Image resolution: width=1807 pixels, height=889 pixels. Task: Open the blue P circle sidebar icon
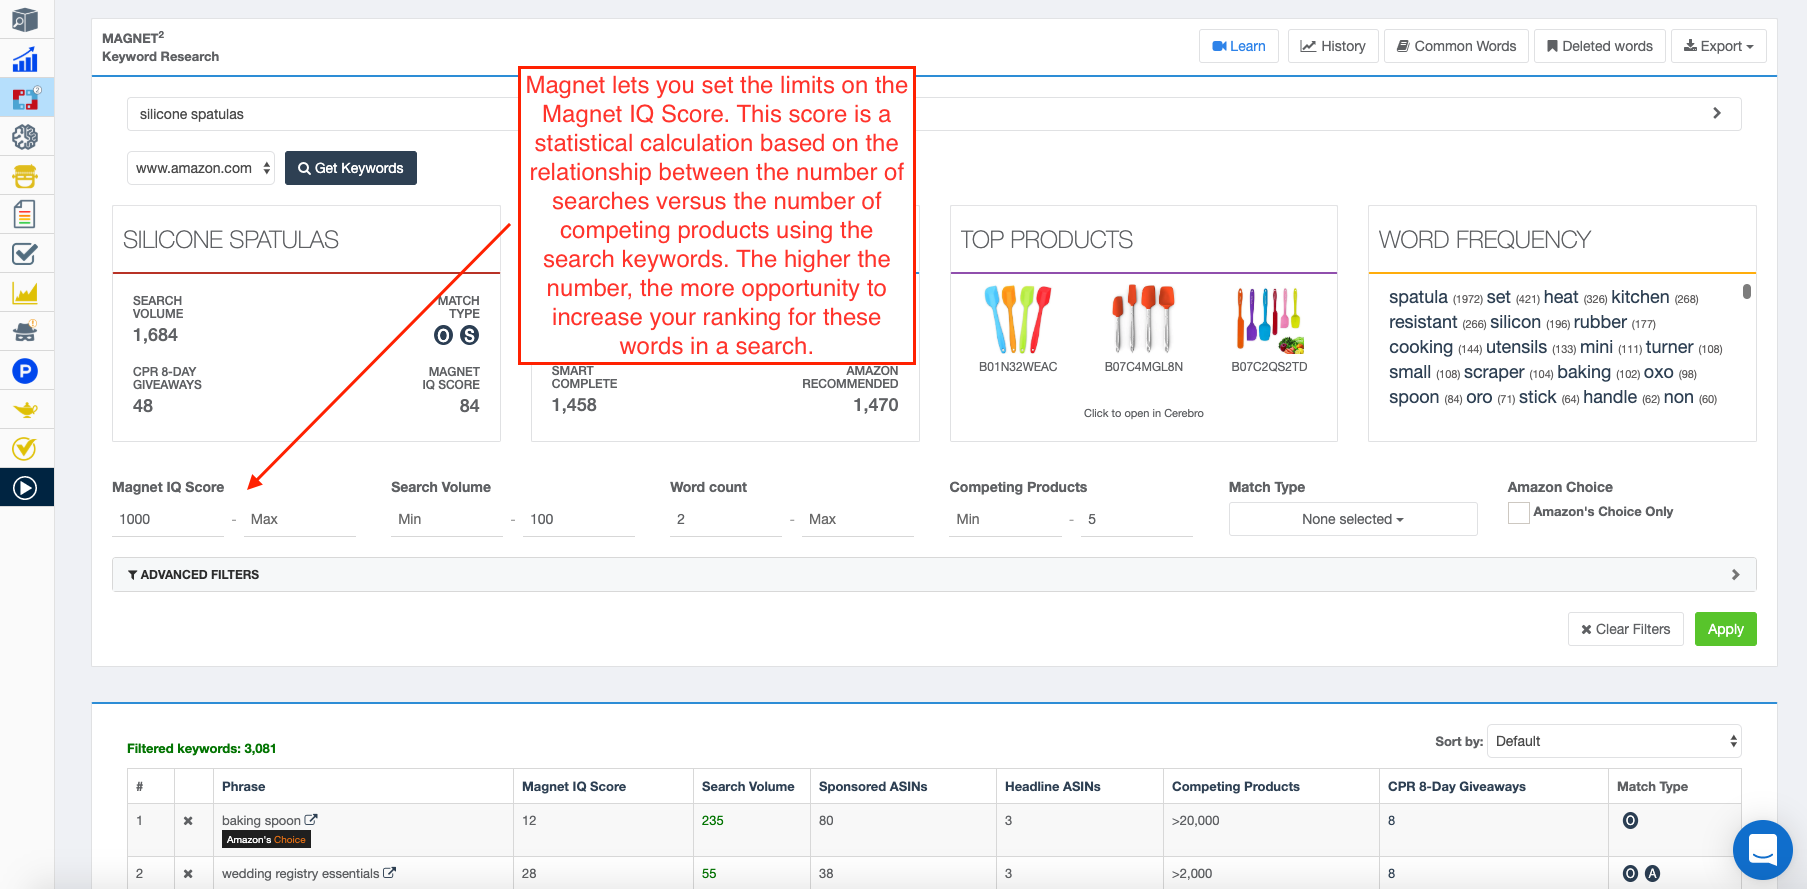25,371
